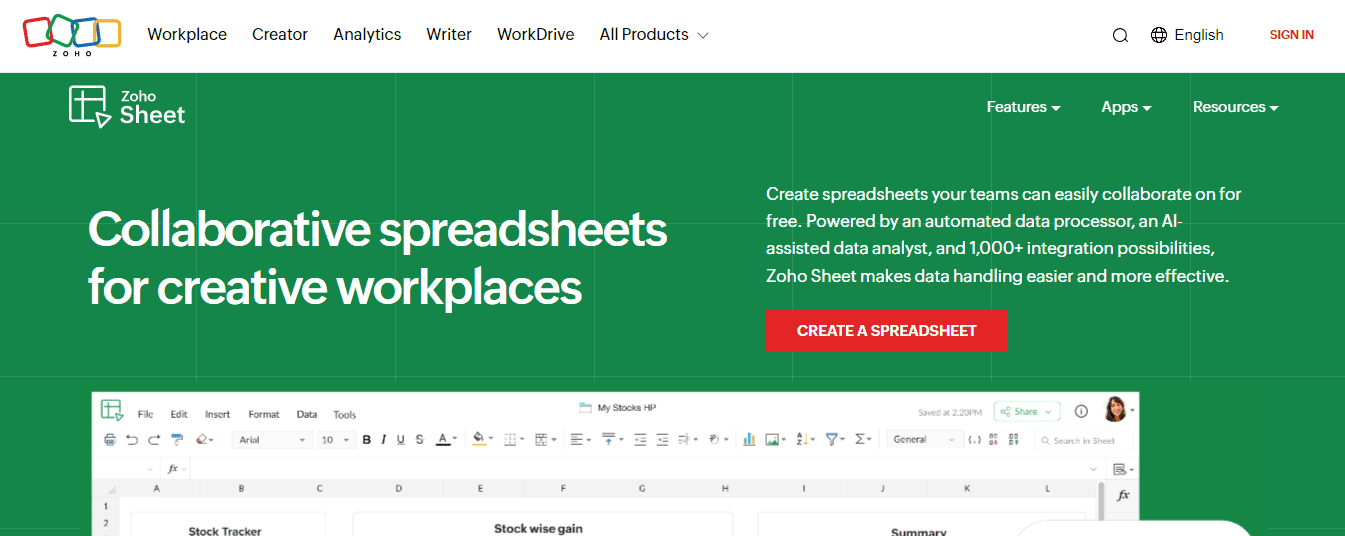The width and height of the screenshot is (1345, 536).
Task: Click the small sheet icon beside File menu
Action: [112, 410]
